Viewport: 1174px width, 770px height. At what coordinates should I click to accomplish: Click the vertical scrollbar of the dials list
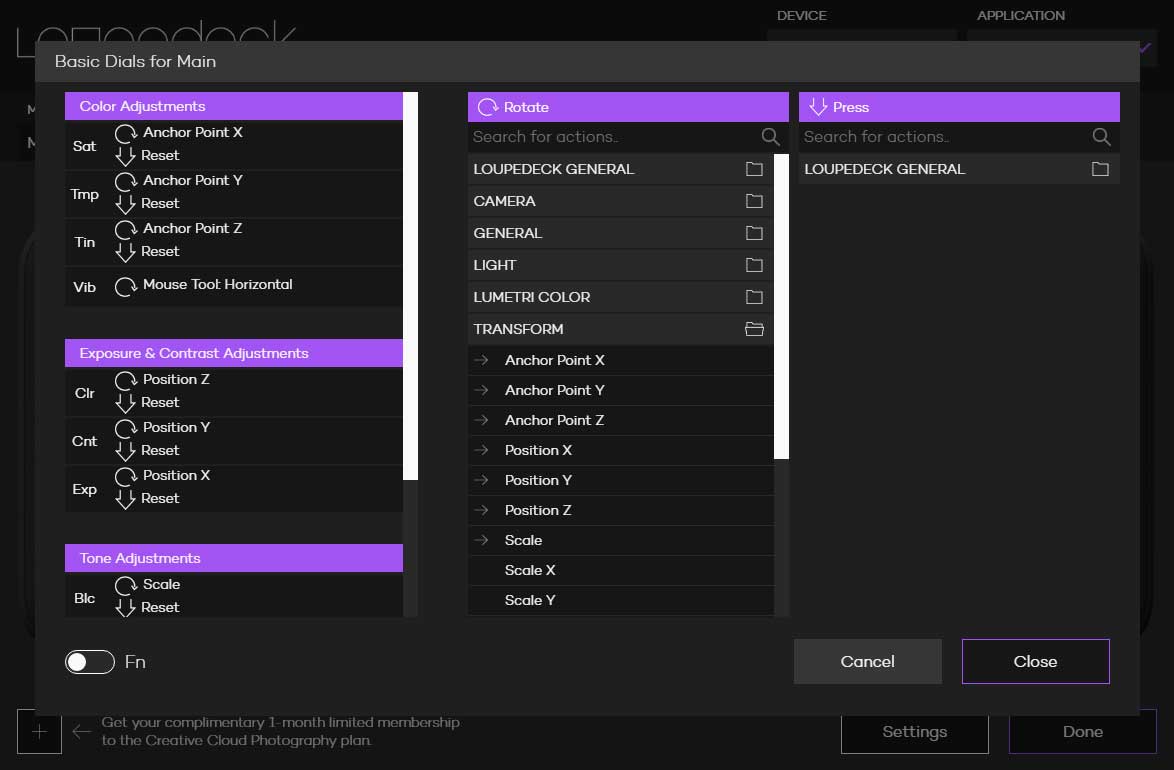coord(410,285)
